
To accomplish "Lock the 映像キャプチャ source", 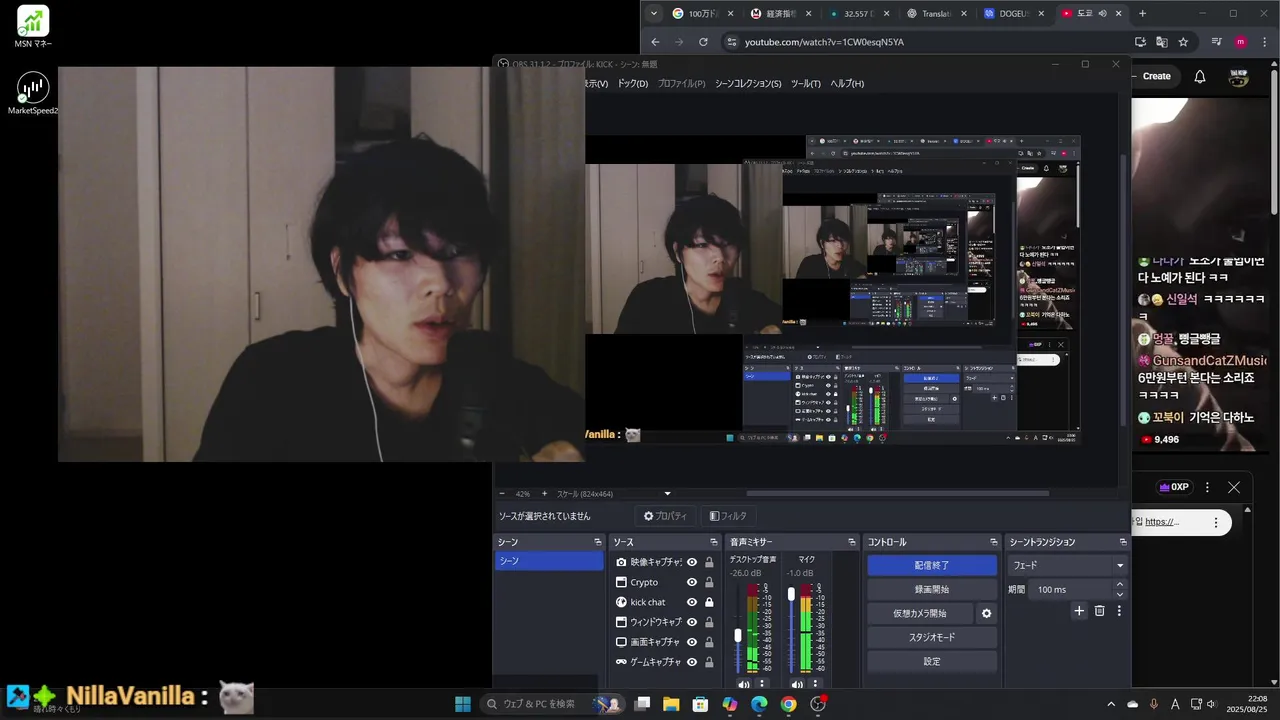I will click(709, 562).
